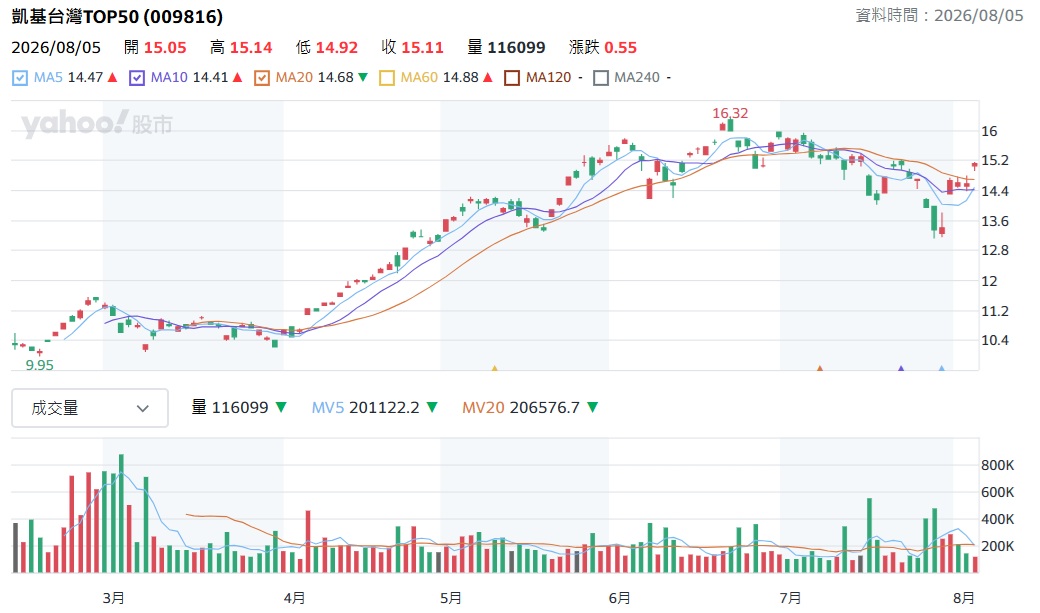Toggle the MA5 moving average checkbox
Screen dimensions: 1040x613
click(x=20, y=78)
